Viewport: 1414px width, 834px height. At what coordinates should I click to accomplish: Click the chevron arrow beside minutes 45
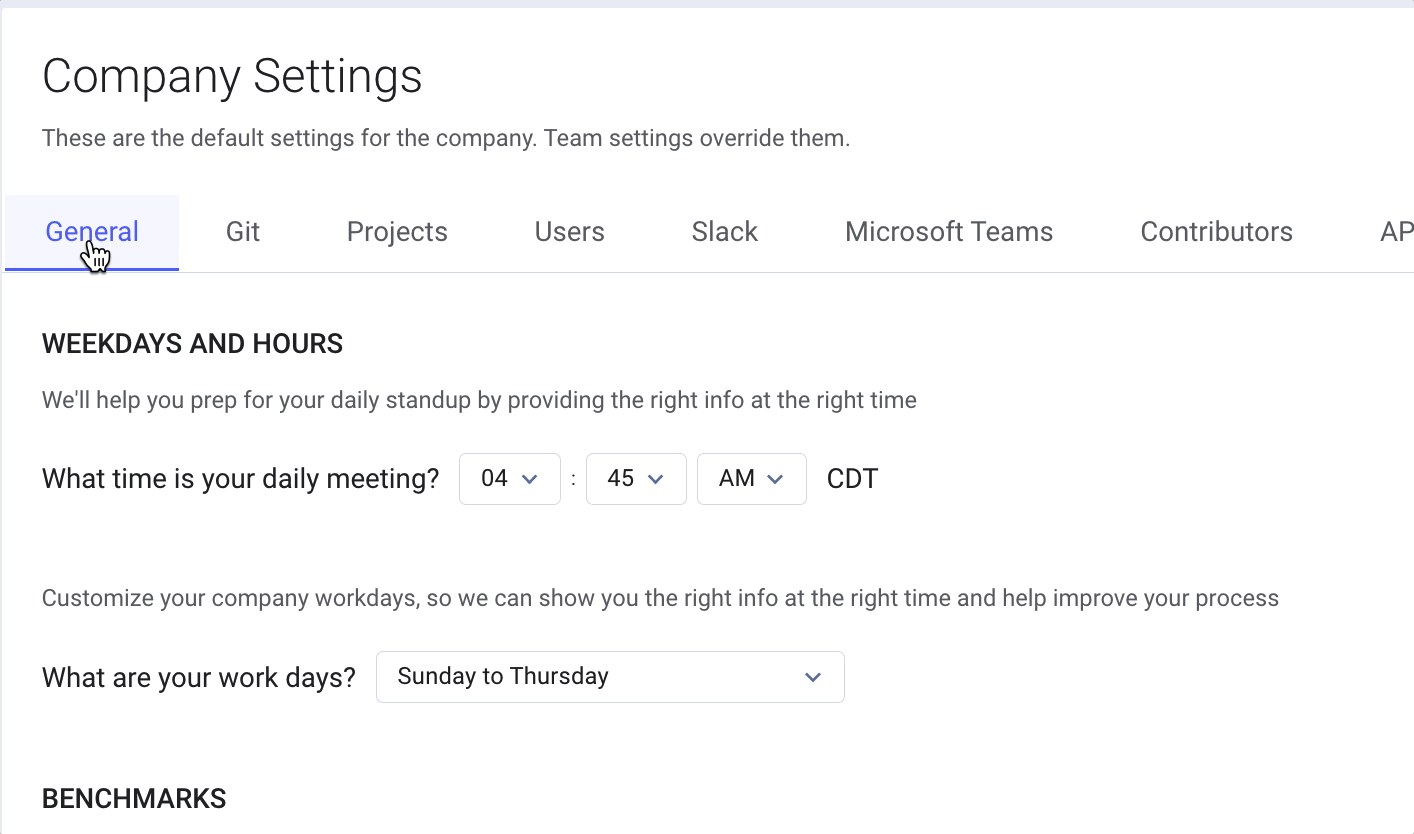(x=656, y=479)
